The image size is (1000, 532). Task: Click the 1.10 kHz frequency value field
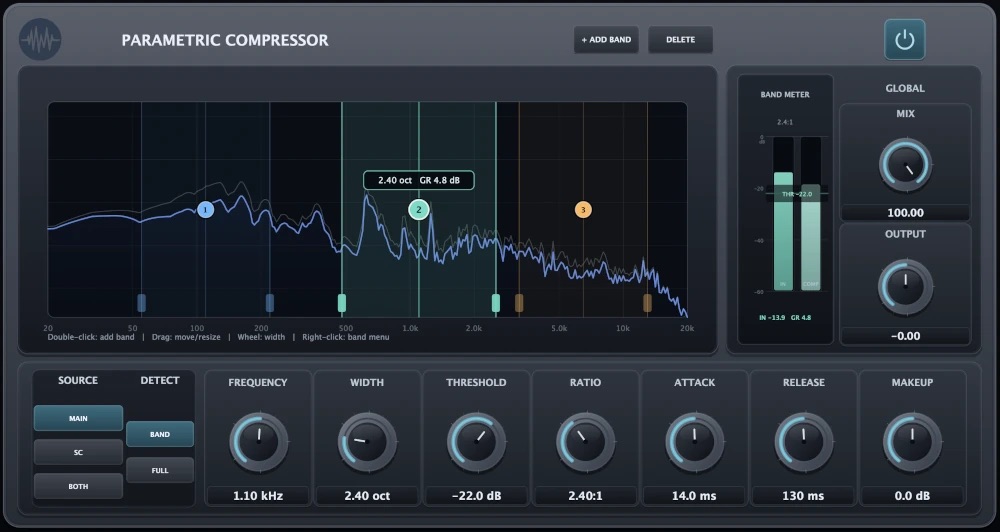point(258,496)
